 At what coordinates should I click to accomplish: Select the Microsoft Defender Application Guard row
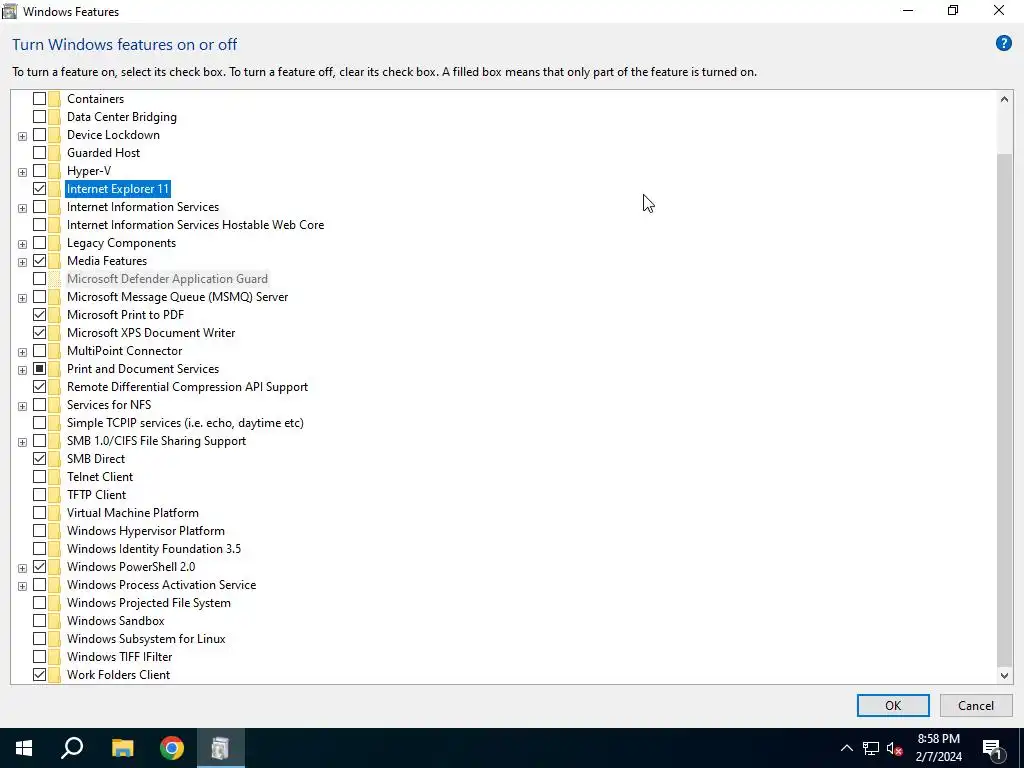pos(167,279)
